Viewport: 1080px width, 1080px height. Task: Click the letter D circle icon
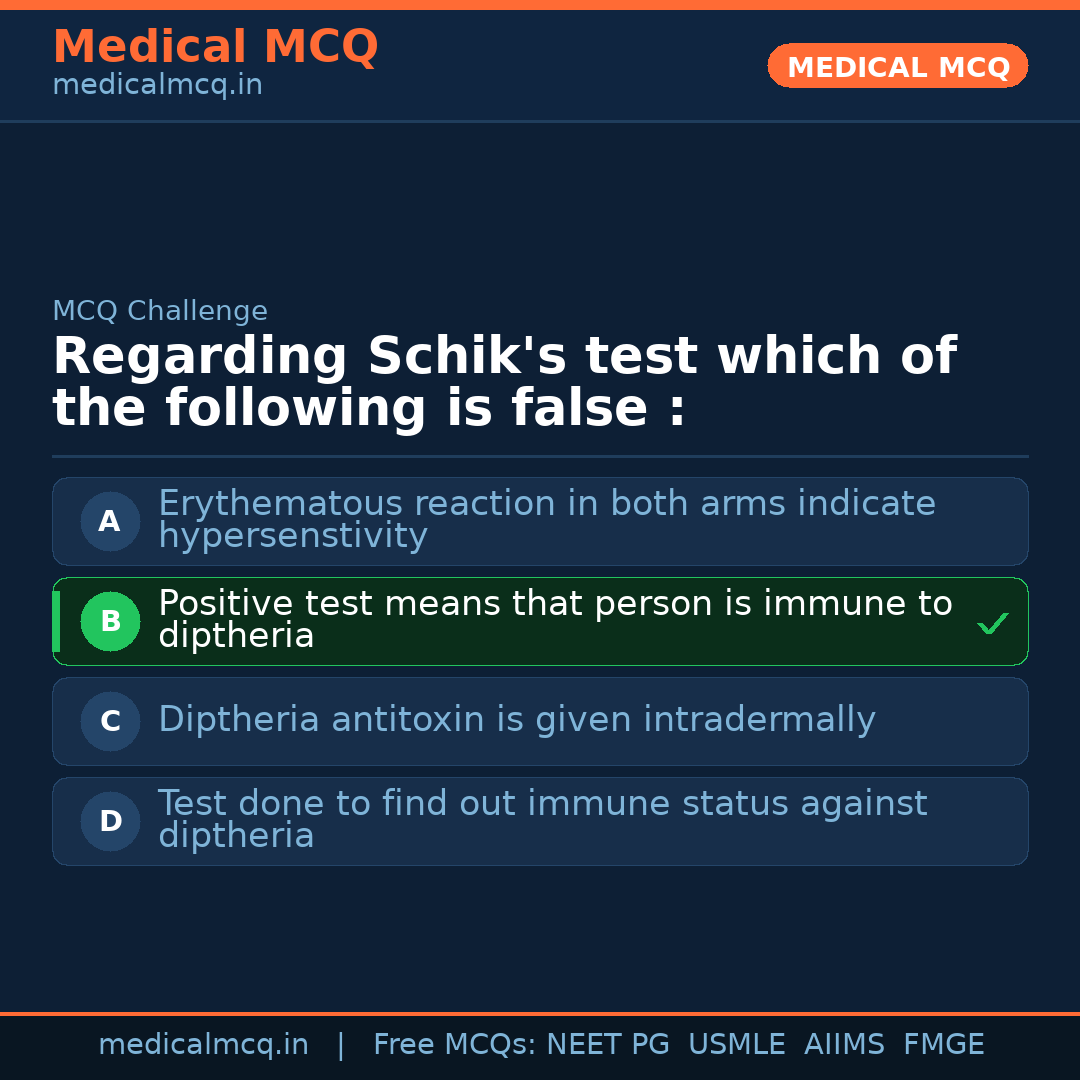click(x=110, y=821)
